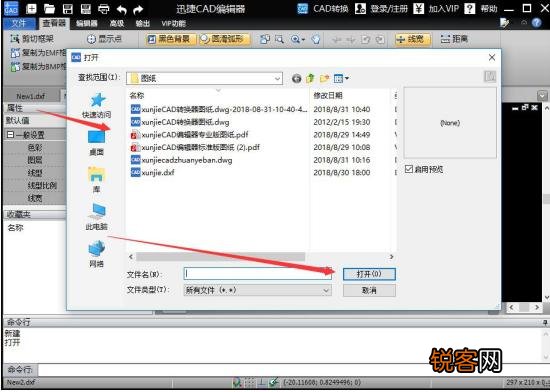Image resolution: width=550 pixels, height=392 pixels.
Task: Open the CAD转换 converter
Action: tap(322, 8)
